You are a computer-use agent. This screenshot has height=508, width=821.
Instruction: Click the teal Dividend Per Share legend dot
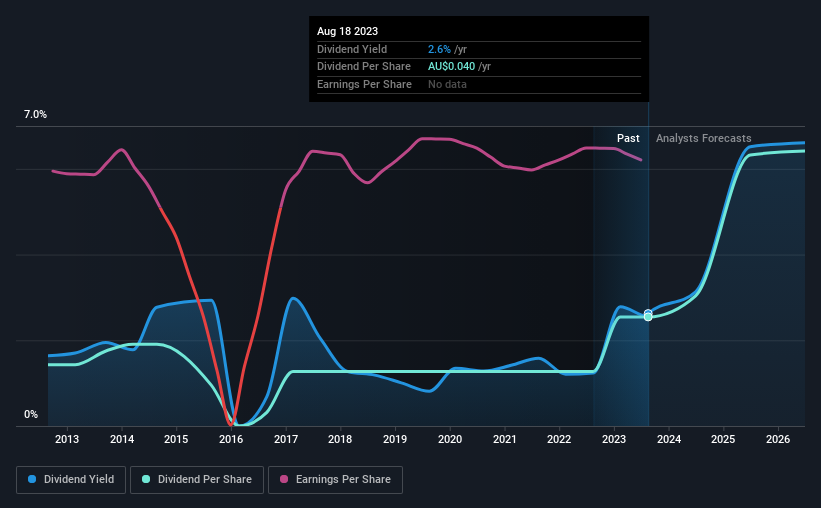tap(146, 479)
